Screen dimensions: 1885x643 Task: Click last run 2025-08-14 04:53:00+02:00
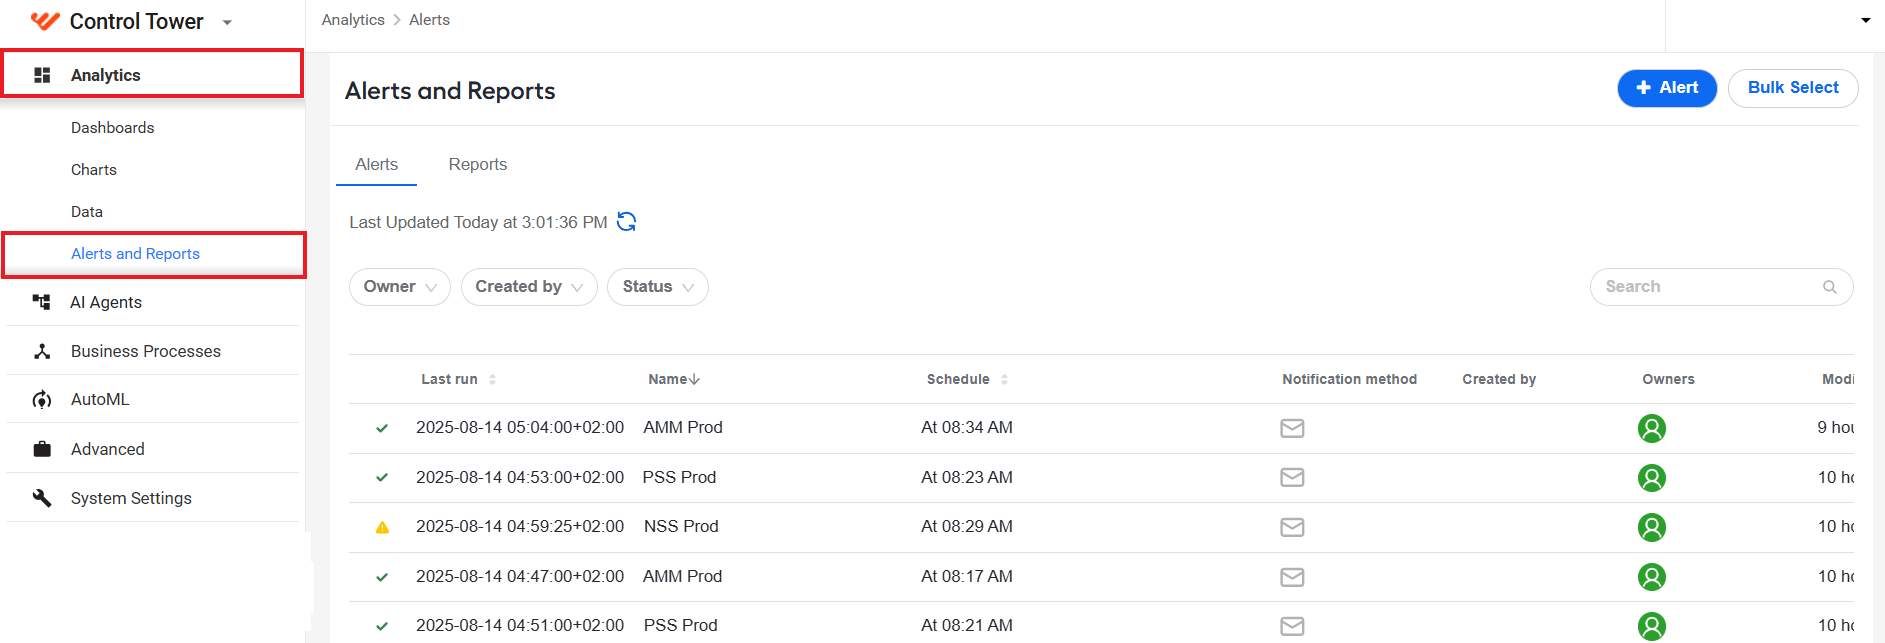(x=520, y=477)
